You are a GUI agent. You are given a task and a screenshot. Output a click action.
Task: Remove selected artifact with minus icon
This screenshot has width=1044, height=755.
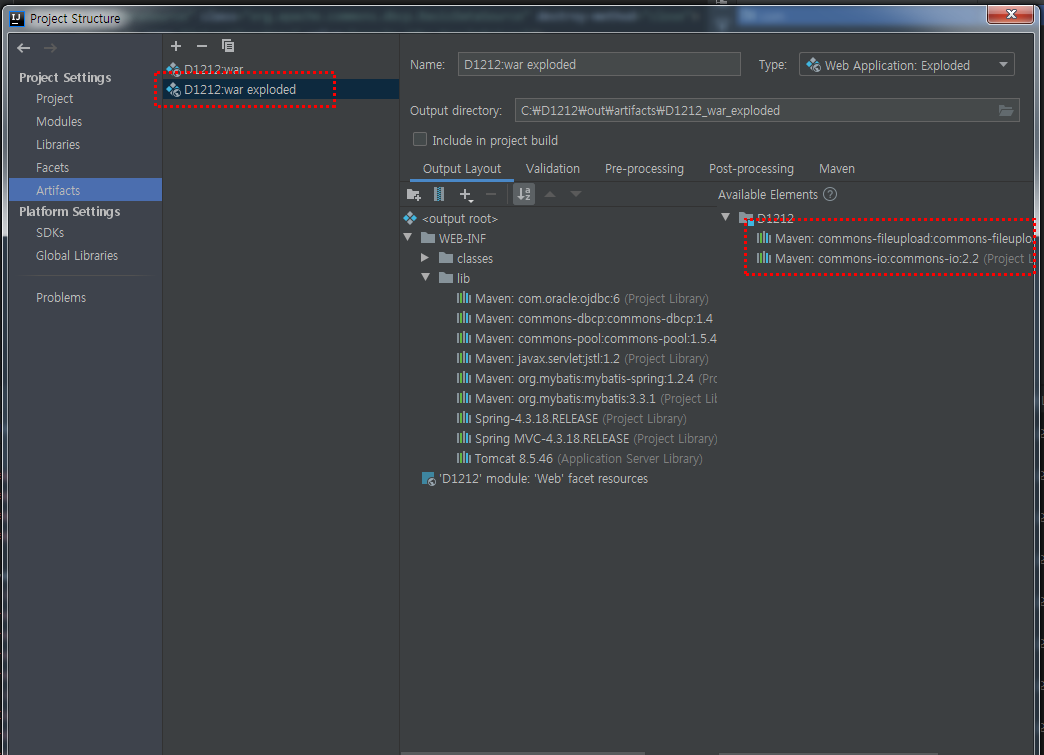[x=202, y=46]
